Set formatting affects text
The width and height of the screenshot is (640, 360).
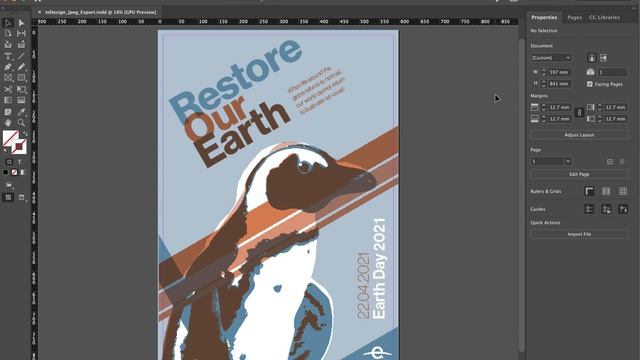[20, 162]
